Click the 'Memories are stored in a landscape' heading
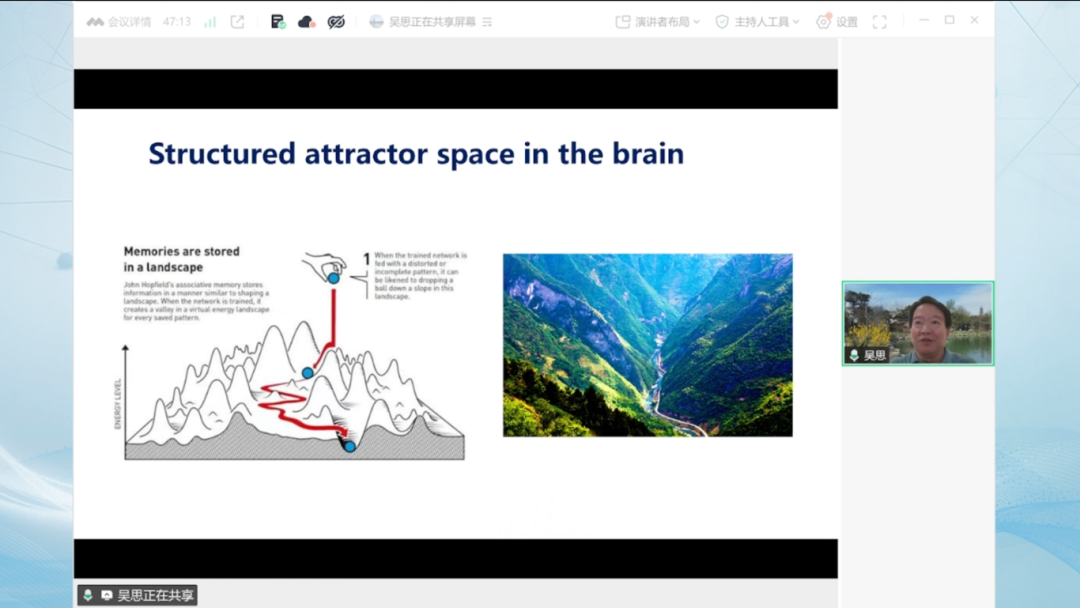The image size is (1080, 608). (x=182, y=259)
